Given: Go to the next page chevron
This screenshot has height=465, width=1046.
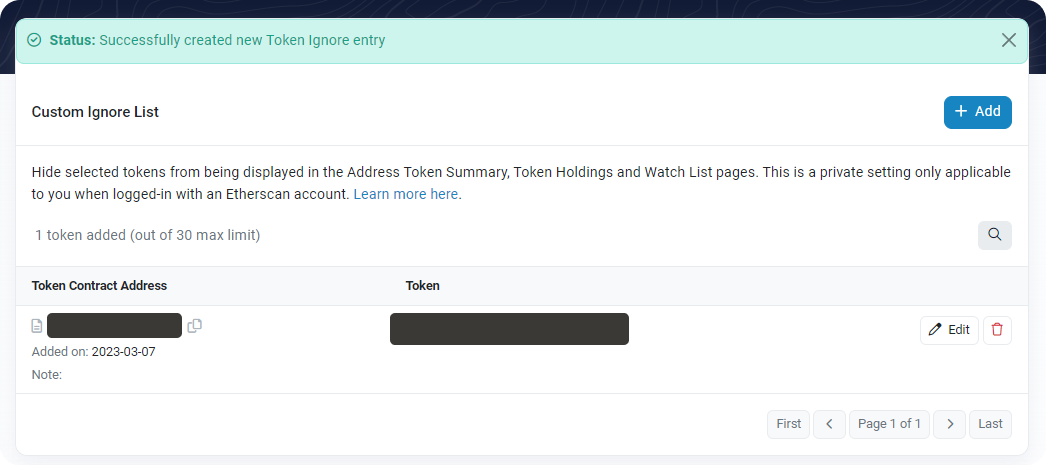Looking at the screenshot, I should click(x=950, y=424).
